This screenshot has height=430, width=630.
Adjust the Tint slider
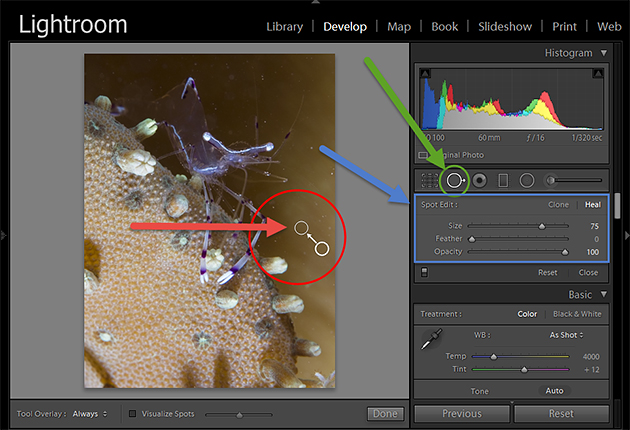tap(521, 369)
